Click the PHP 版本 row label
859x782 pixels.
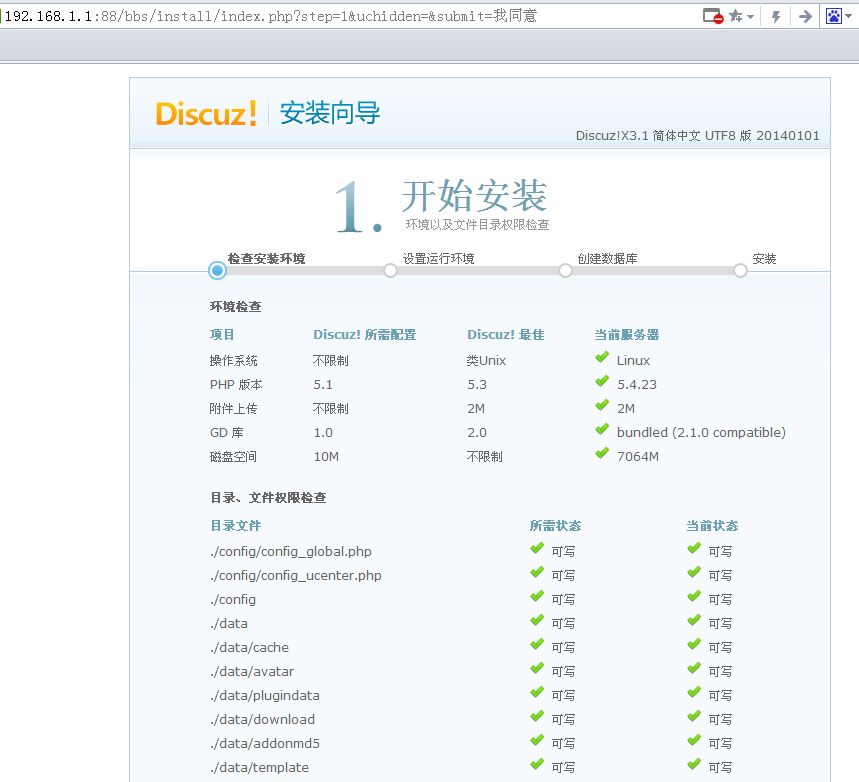point(236,385)
